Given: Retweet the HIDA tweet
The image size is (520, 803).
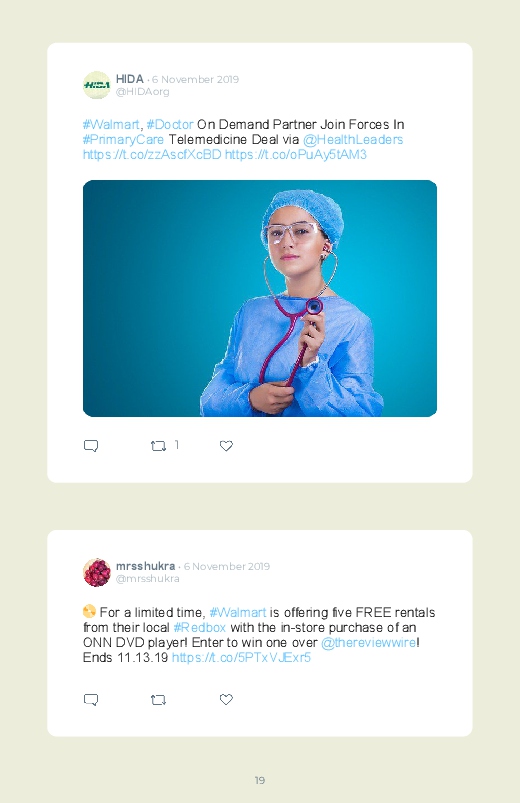Looking at the screenshot, I should coord(158,446).
